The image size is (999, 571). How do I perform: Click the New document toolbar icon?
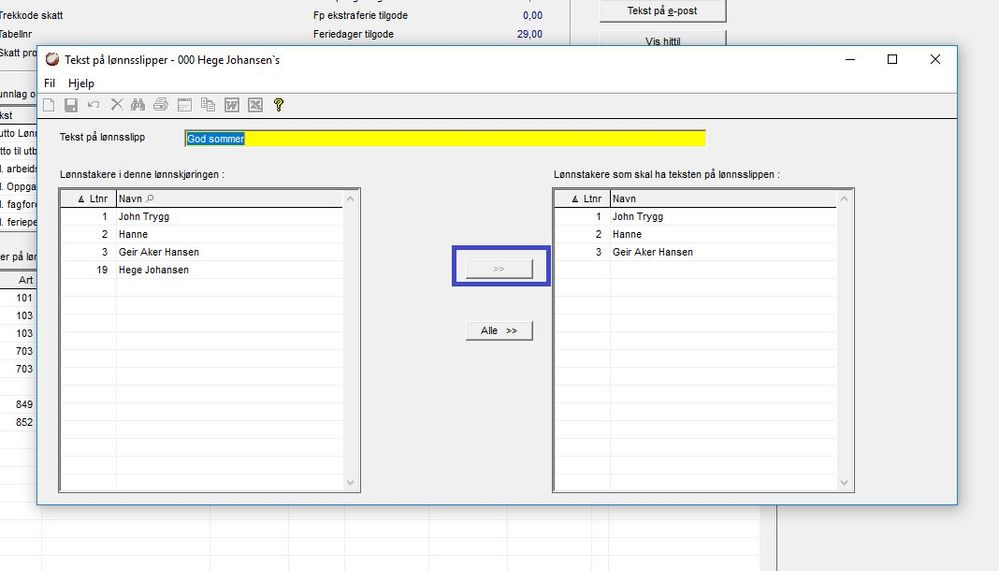(49, 105)
